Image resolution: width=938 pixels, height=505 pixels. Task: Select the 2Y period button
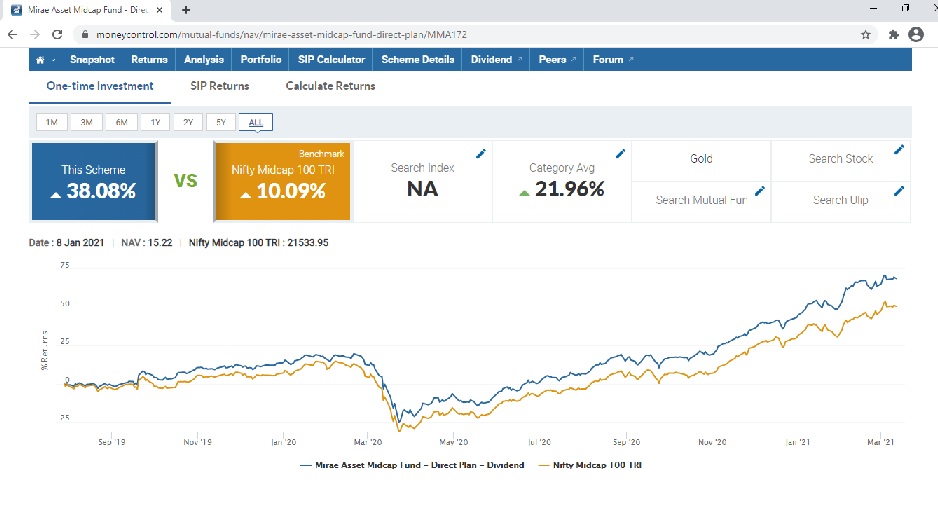[x=188, y=122]
